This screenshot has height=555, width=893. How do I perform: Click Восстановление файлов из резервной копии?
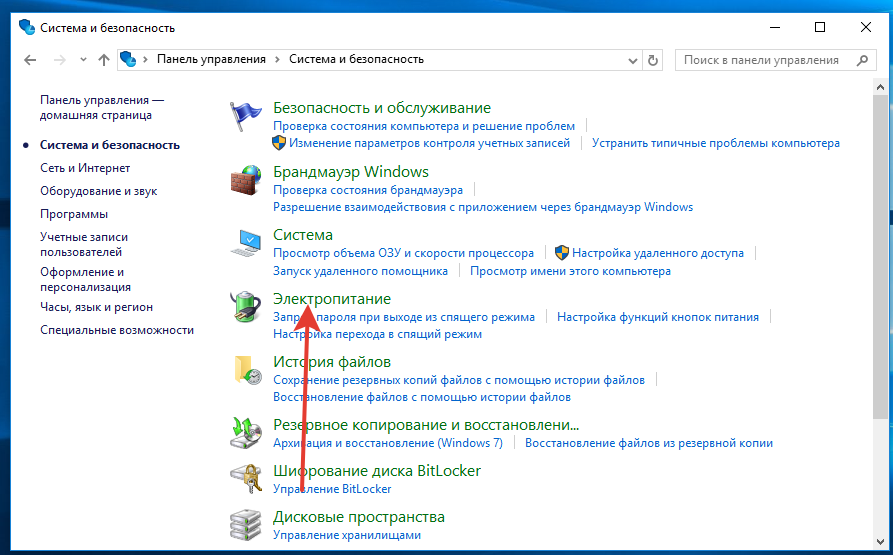(x=649, y=443)
